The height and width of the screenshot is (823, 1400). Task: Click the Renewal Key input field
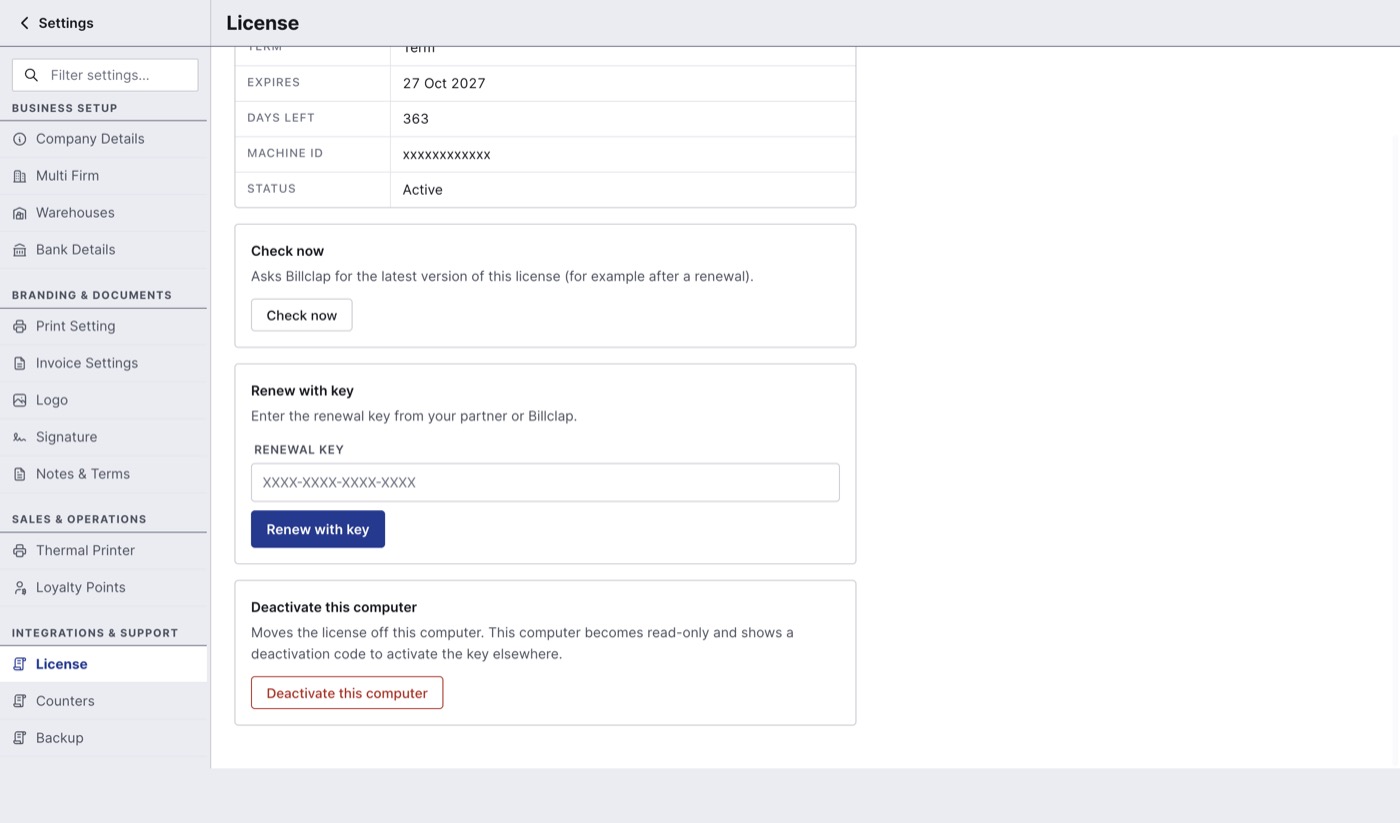545,482
